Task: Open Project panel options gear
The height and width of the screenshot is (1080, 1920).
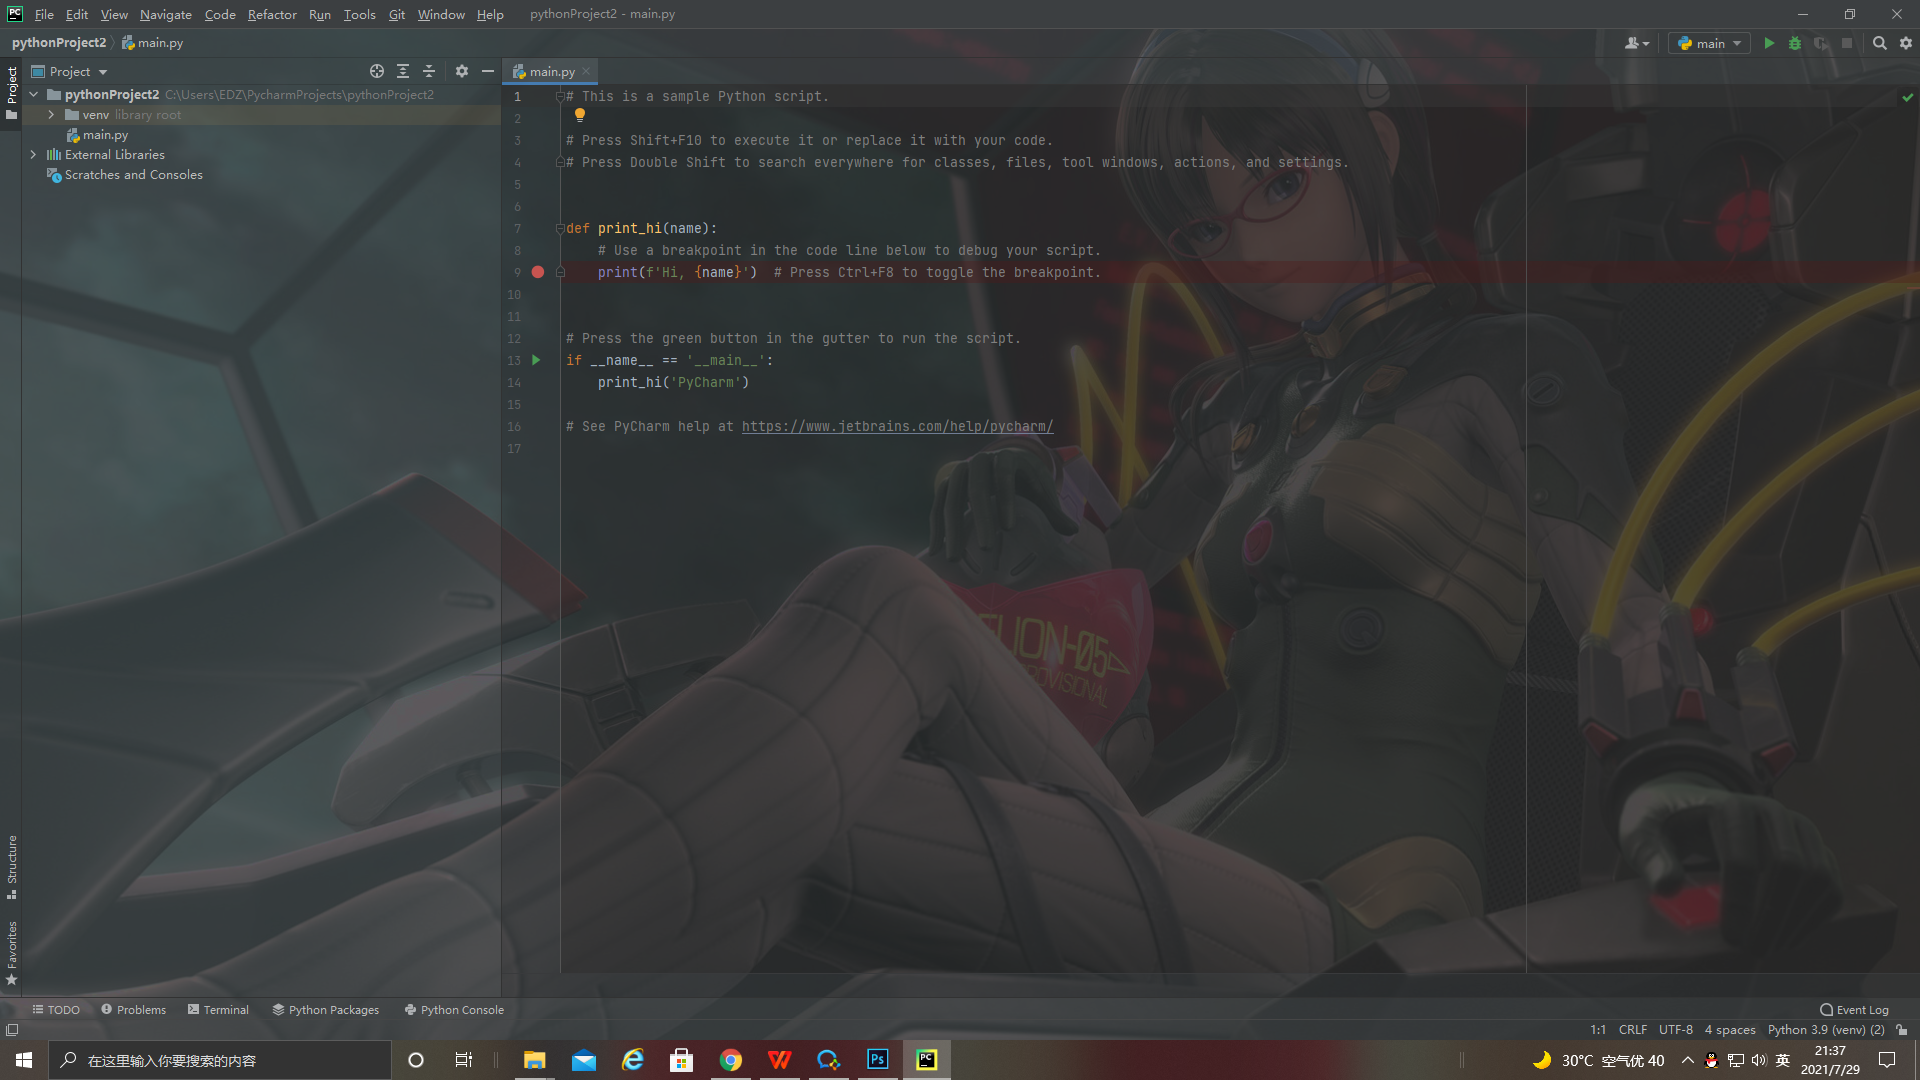Action: 462,71
